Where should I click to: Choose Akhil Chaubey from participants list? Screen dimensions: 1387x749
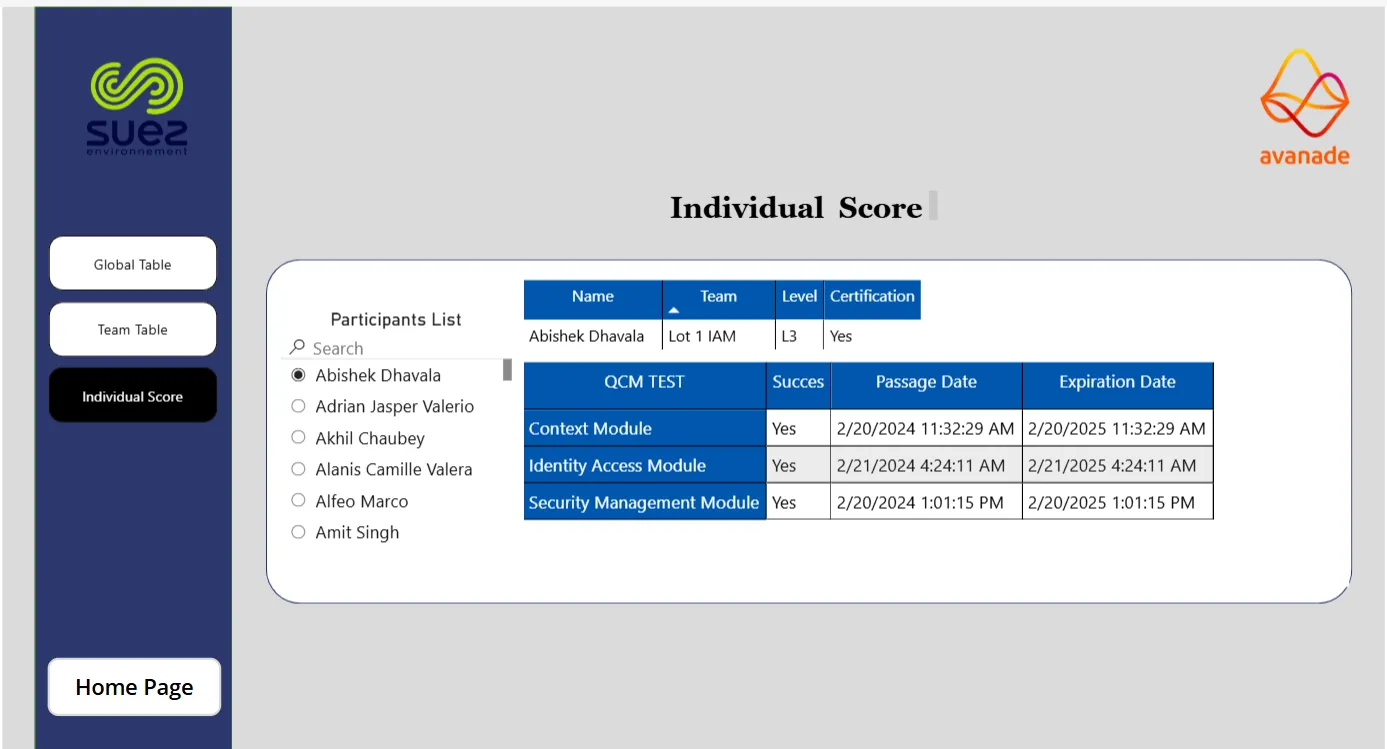(x=298, y=437)
